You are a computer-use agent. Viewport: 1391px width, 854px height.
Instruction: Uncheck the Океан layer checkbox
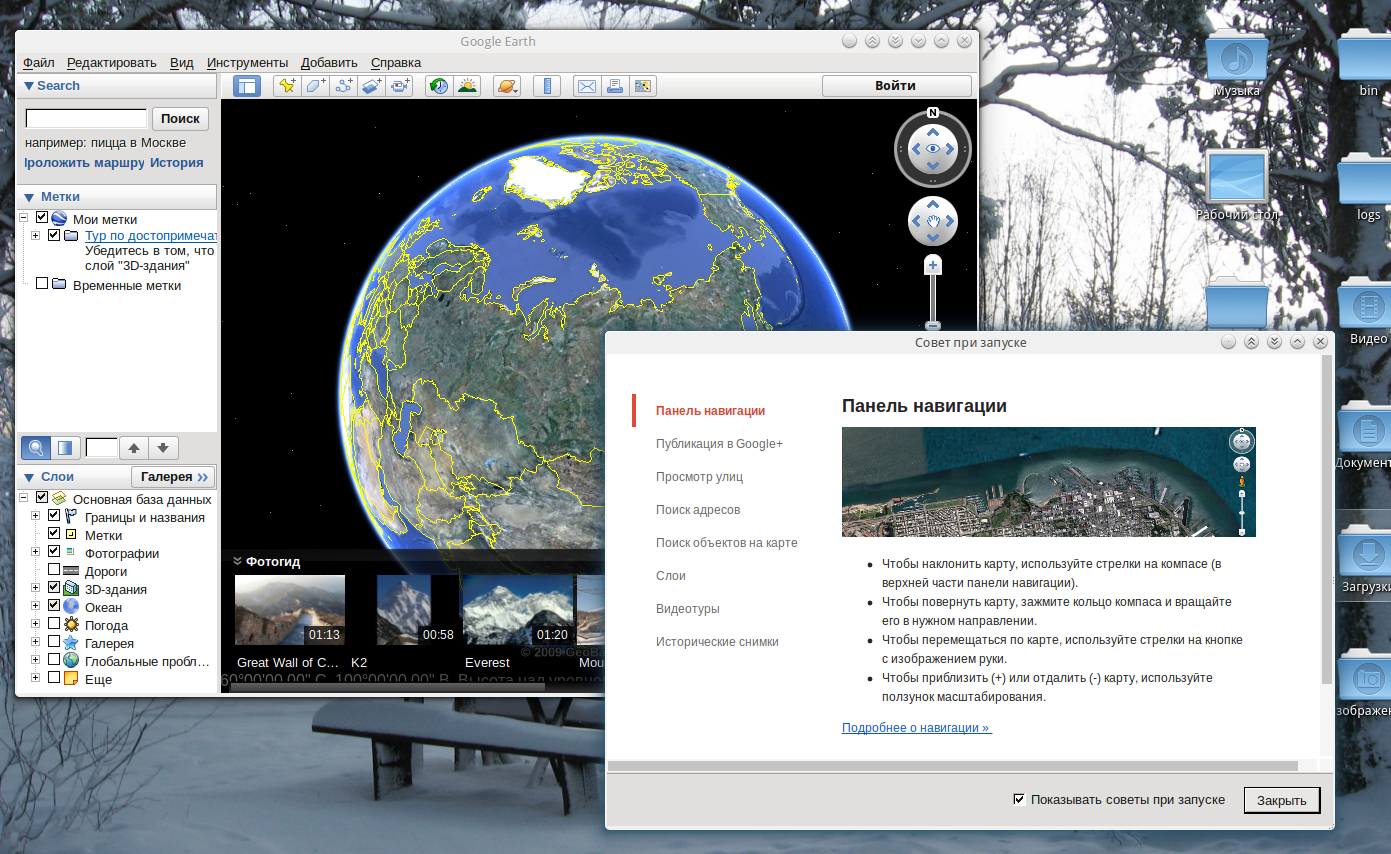coord(54,607)
